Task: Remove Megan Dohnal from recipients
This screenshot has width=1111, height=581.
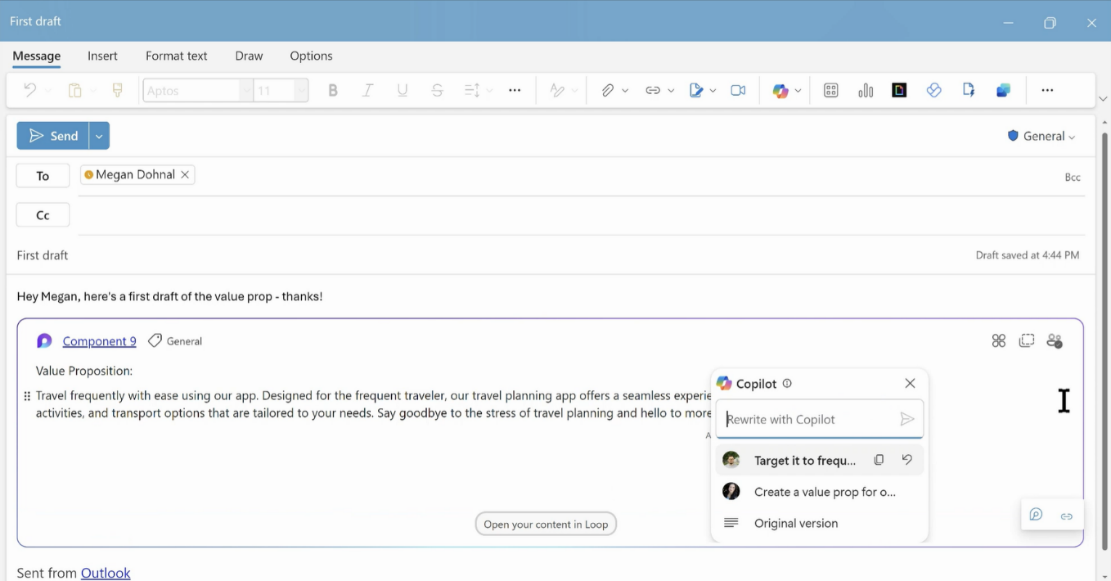Action: point(184,174)
